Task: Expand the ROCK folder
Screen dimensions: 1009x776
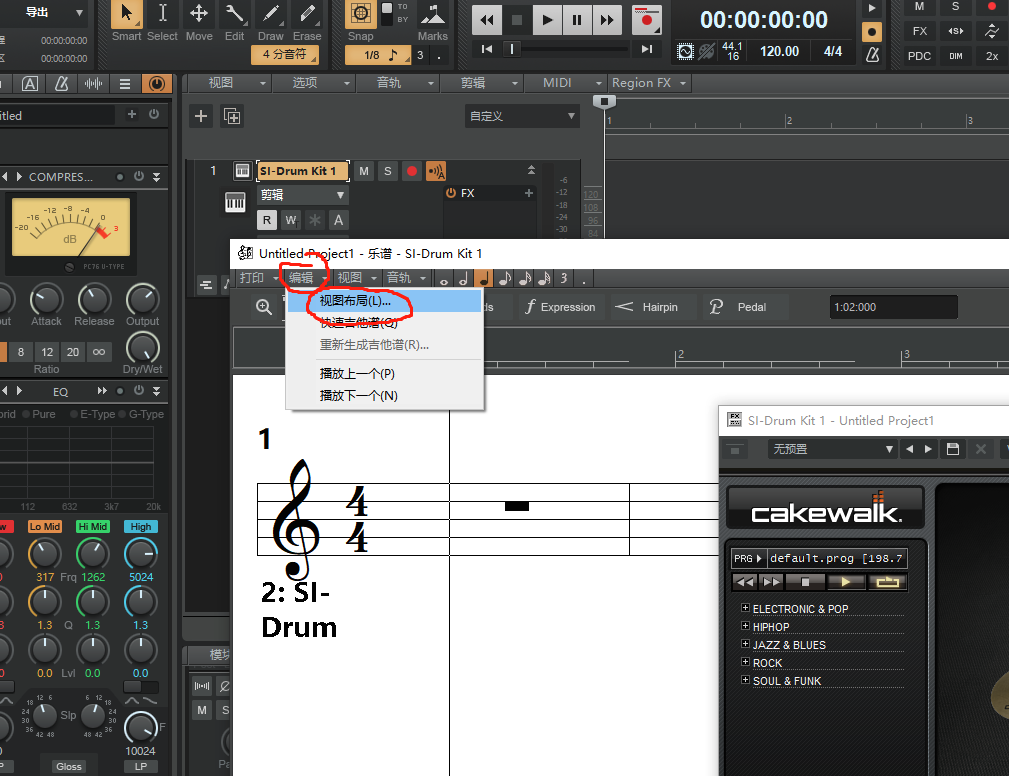Action: [x=745, y=662]
